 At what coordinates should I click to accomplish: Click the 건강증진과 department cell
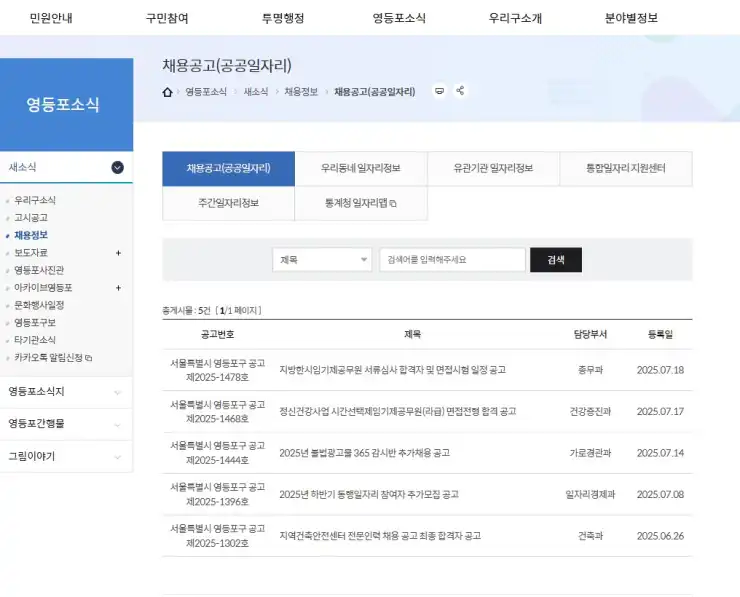[x=590, y=411]
